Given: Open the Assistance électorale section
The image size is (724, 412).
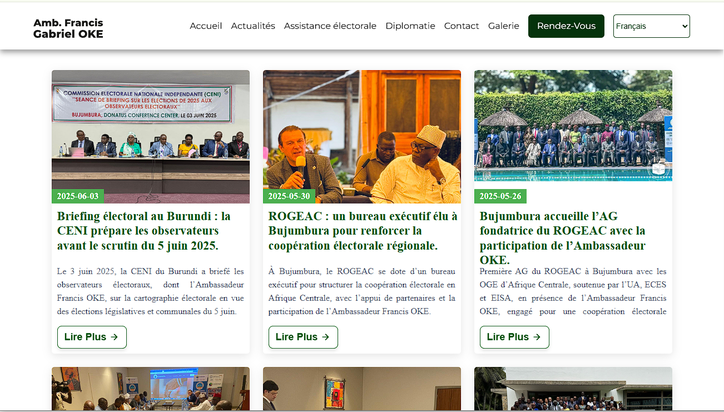Looking at the screenshot, I should tap(330, 26).
